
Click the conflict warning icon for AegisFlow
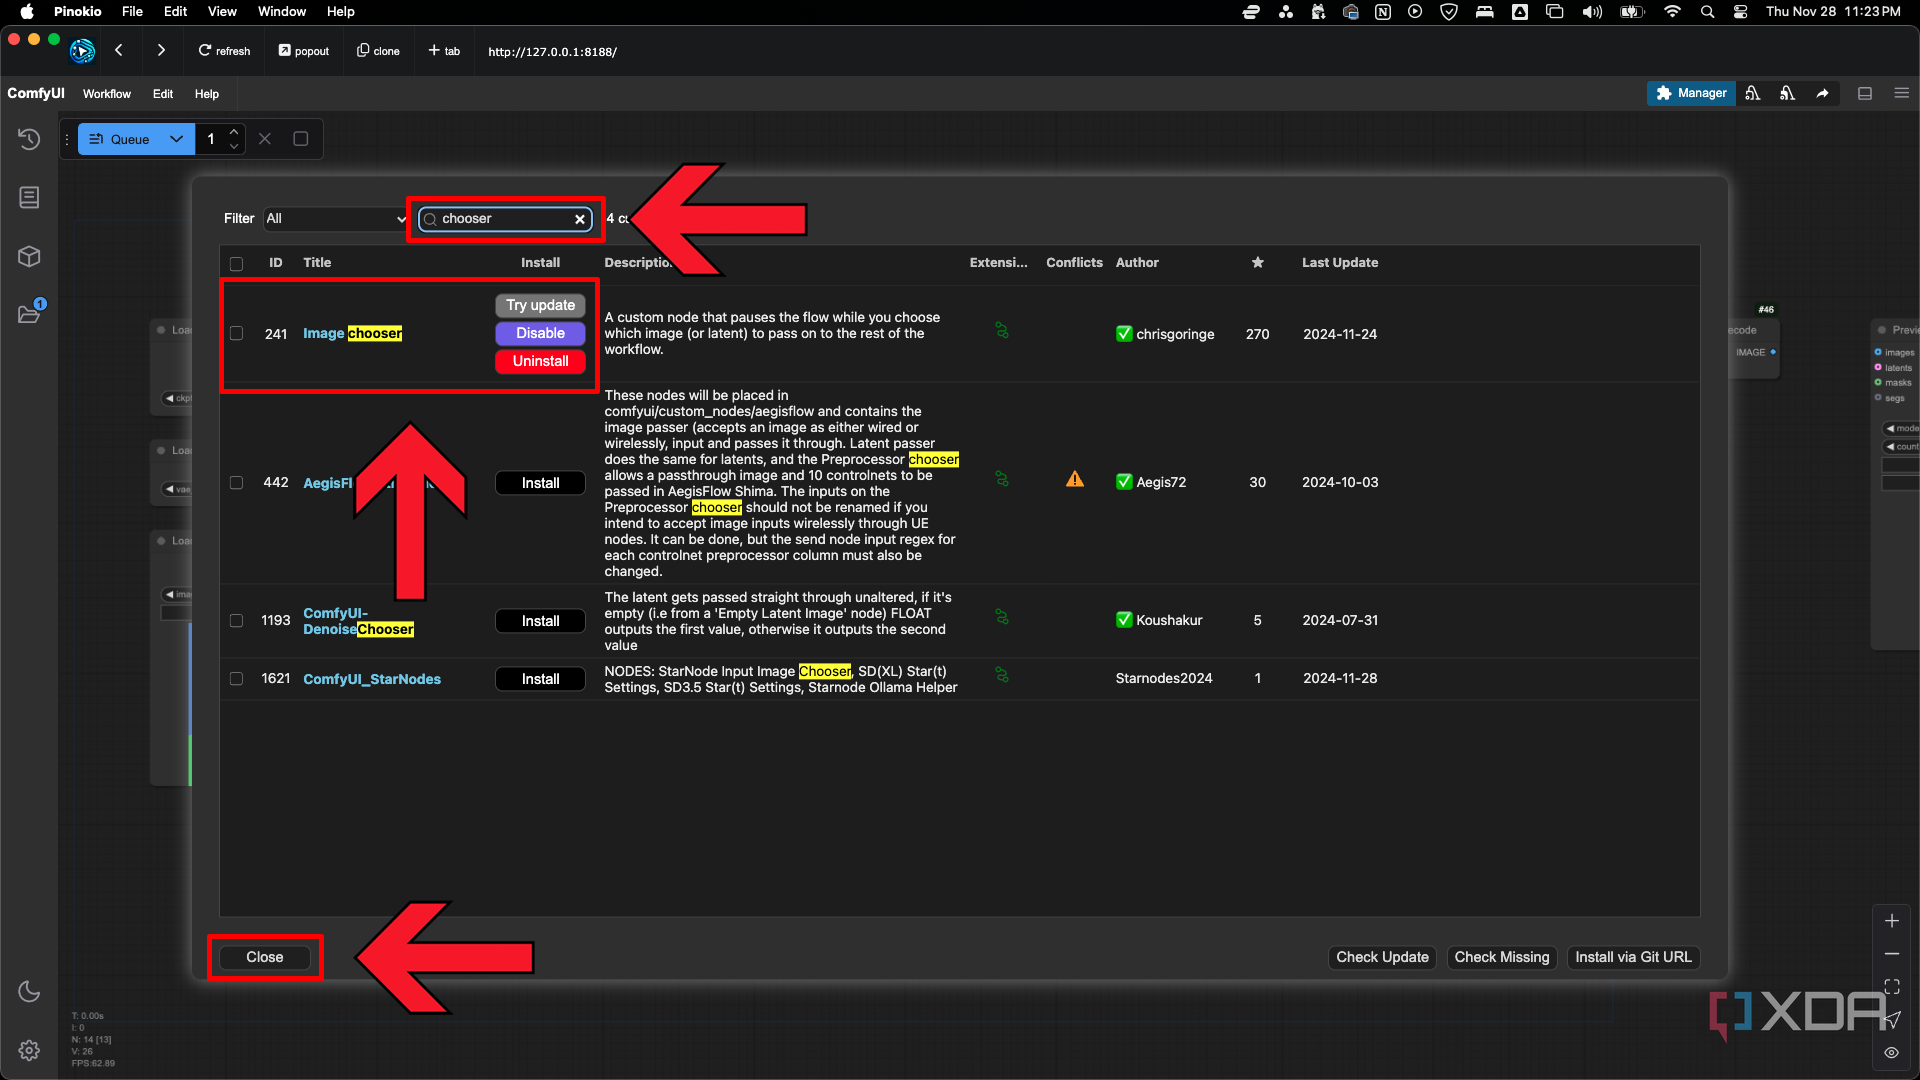coord(1075,480)
